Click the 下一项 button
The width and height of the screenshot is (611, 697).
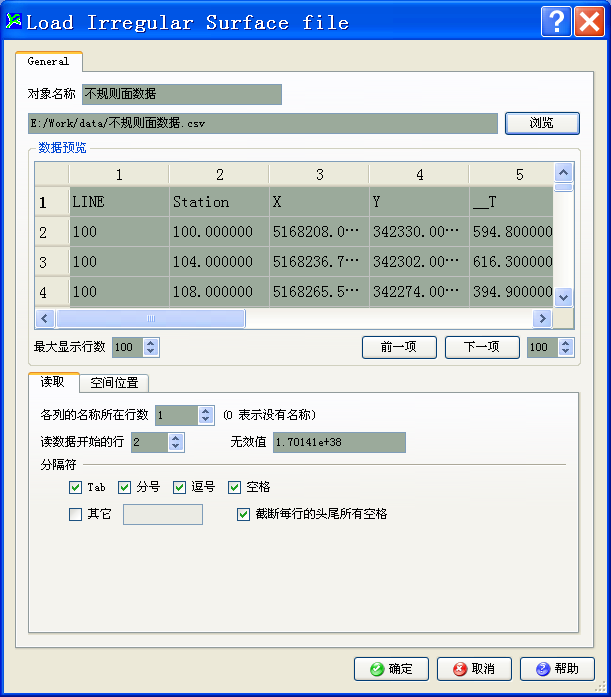482,347
